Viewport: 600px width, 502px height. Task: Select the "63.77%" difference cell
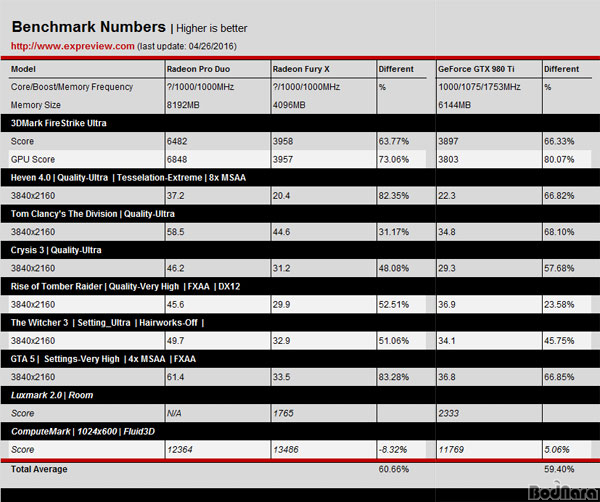pyautogui.click(x=394, y=141)
